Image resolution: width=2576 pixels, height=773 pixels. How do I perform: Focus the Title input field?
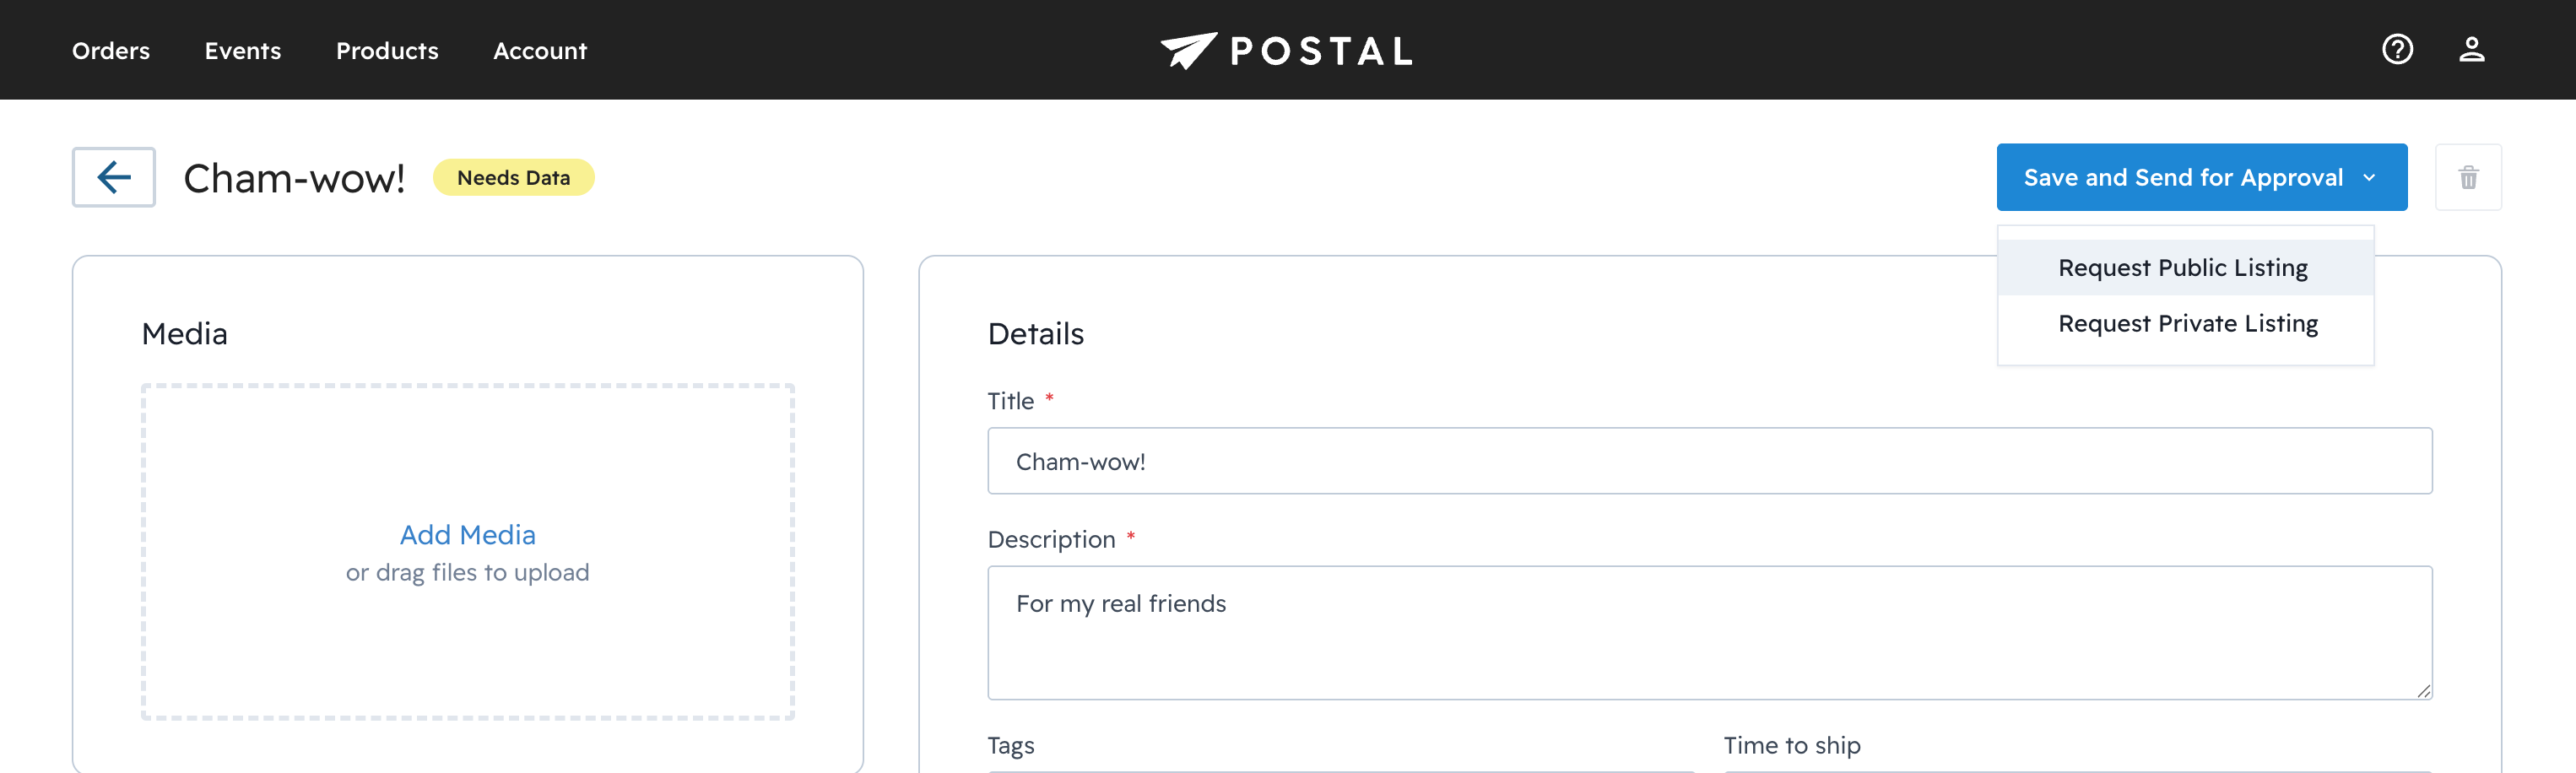coord(1708,461)
